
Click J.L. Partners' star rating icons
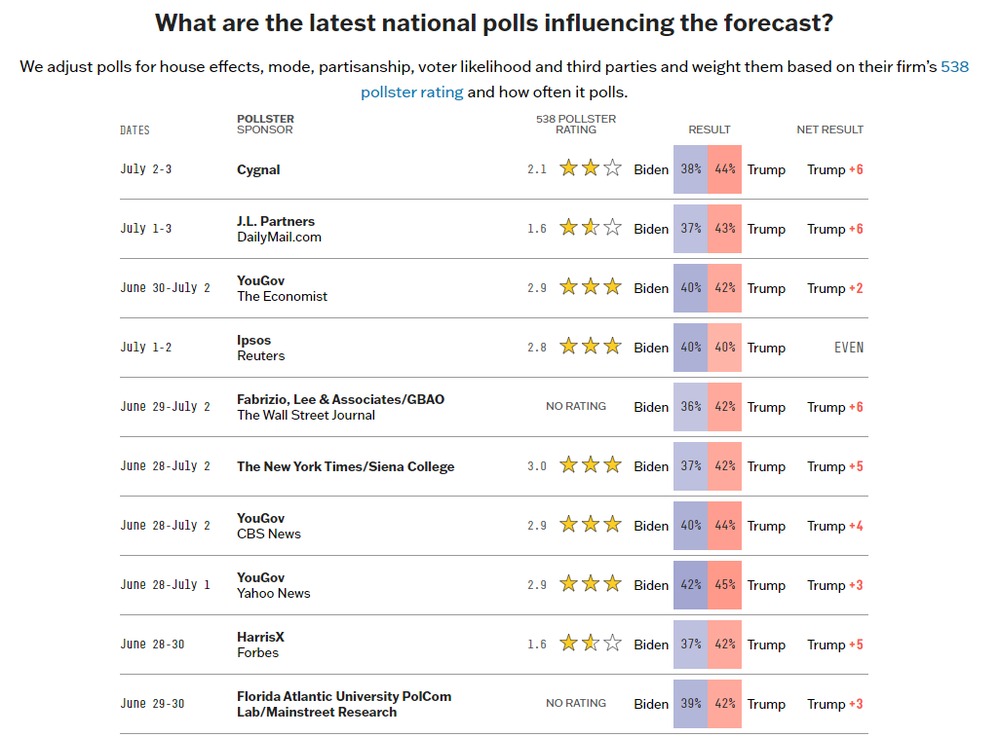[x=591, y=228]
